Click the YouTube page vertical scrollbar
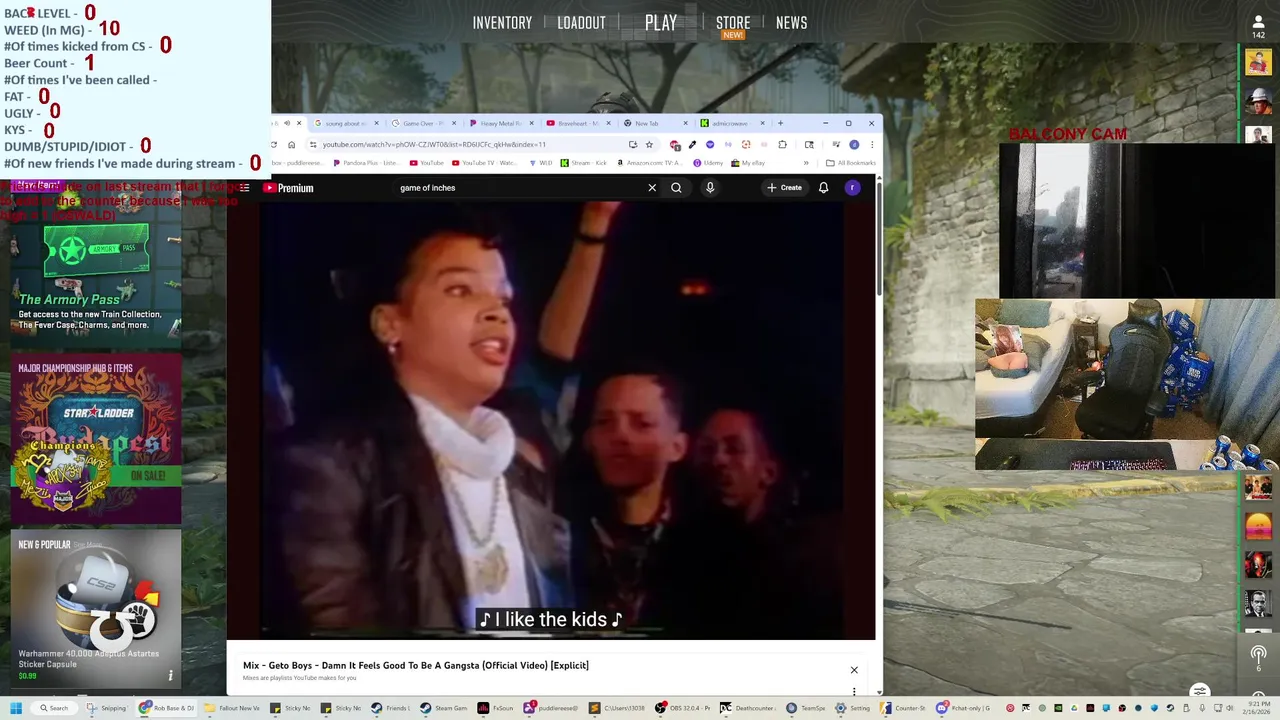Image resolution: width=1280 pixels, height=720 pixels. pos(879,240)
